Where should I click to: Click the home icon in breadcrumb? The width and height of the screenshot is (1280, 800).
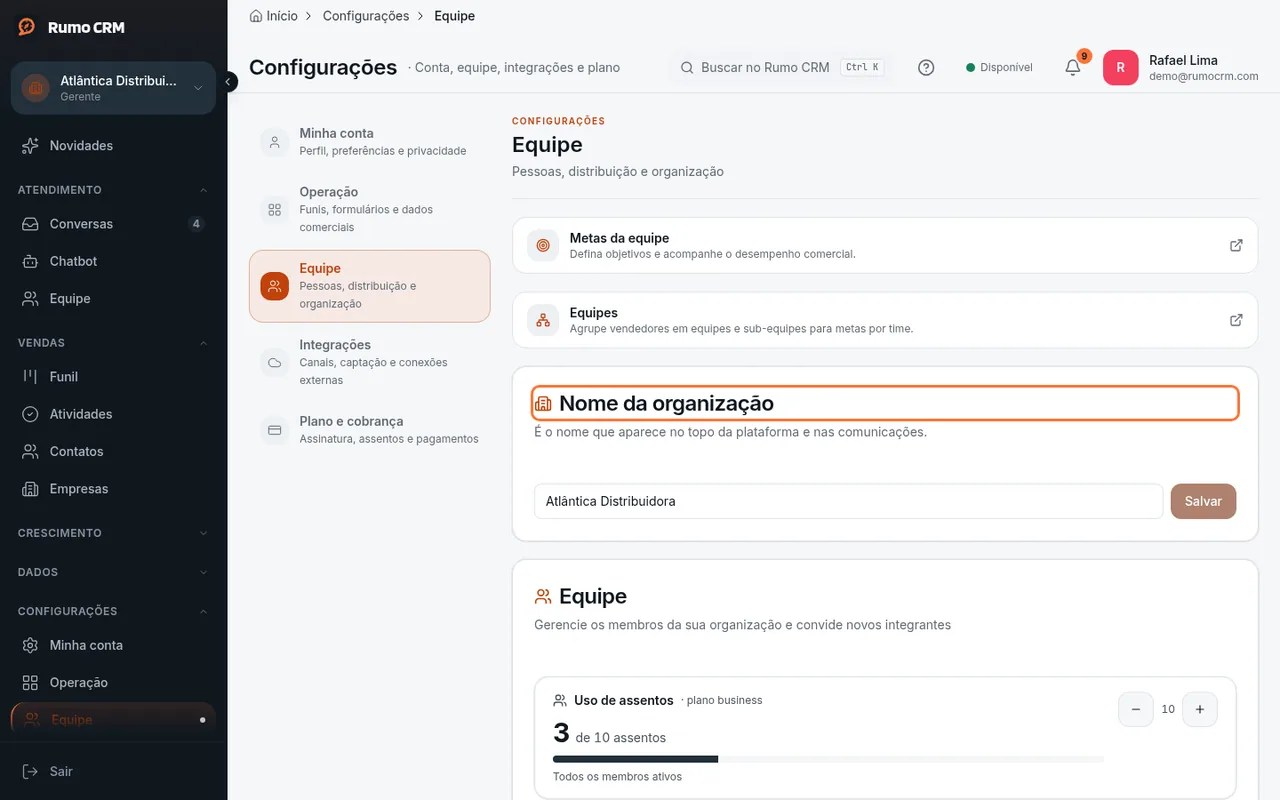click(x=256, y=16)
